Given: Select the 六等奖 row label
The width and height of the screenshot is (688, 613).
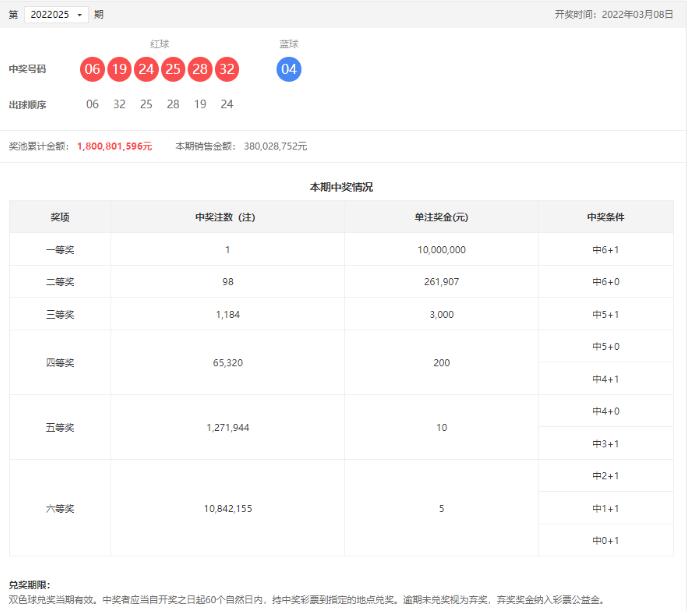Looking at the screenshot, I should point(60,509).
